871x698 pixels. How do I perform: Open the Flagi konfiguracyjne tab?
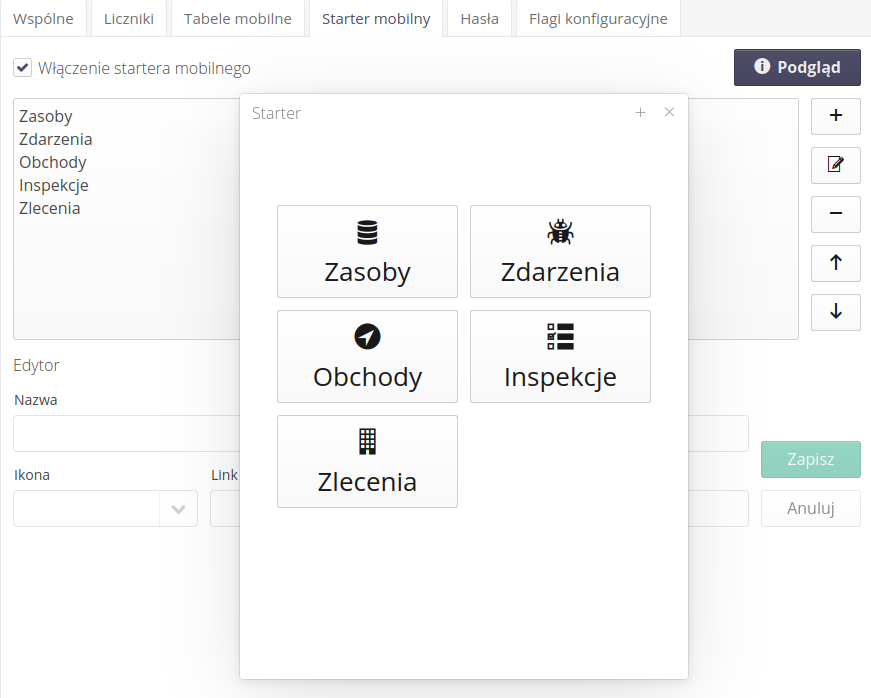pos(598,19)
